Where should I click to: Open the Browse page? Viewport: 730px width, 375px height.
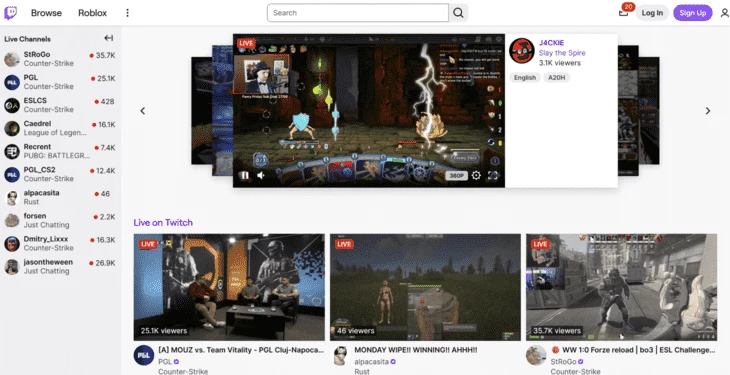click(46, 13)
